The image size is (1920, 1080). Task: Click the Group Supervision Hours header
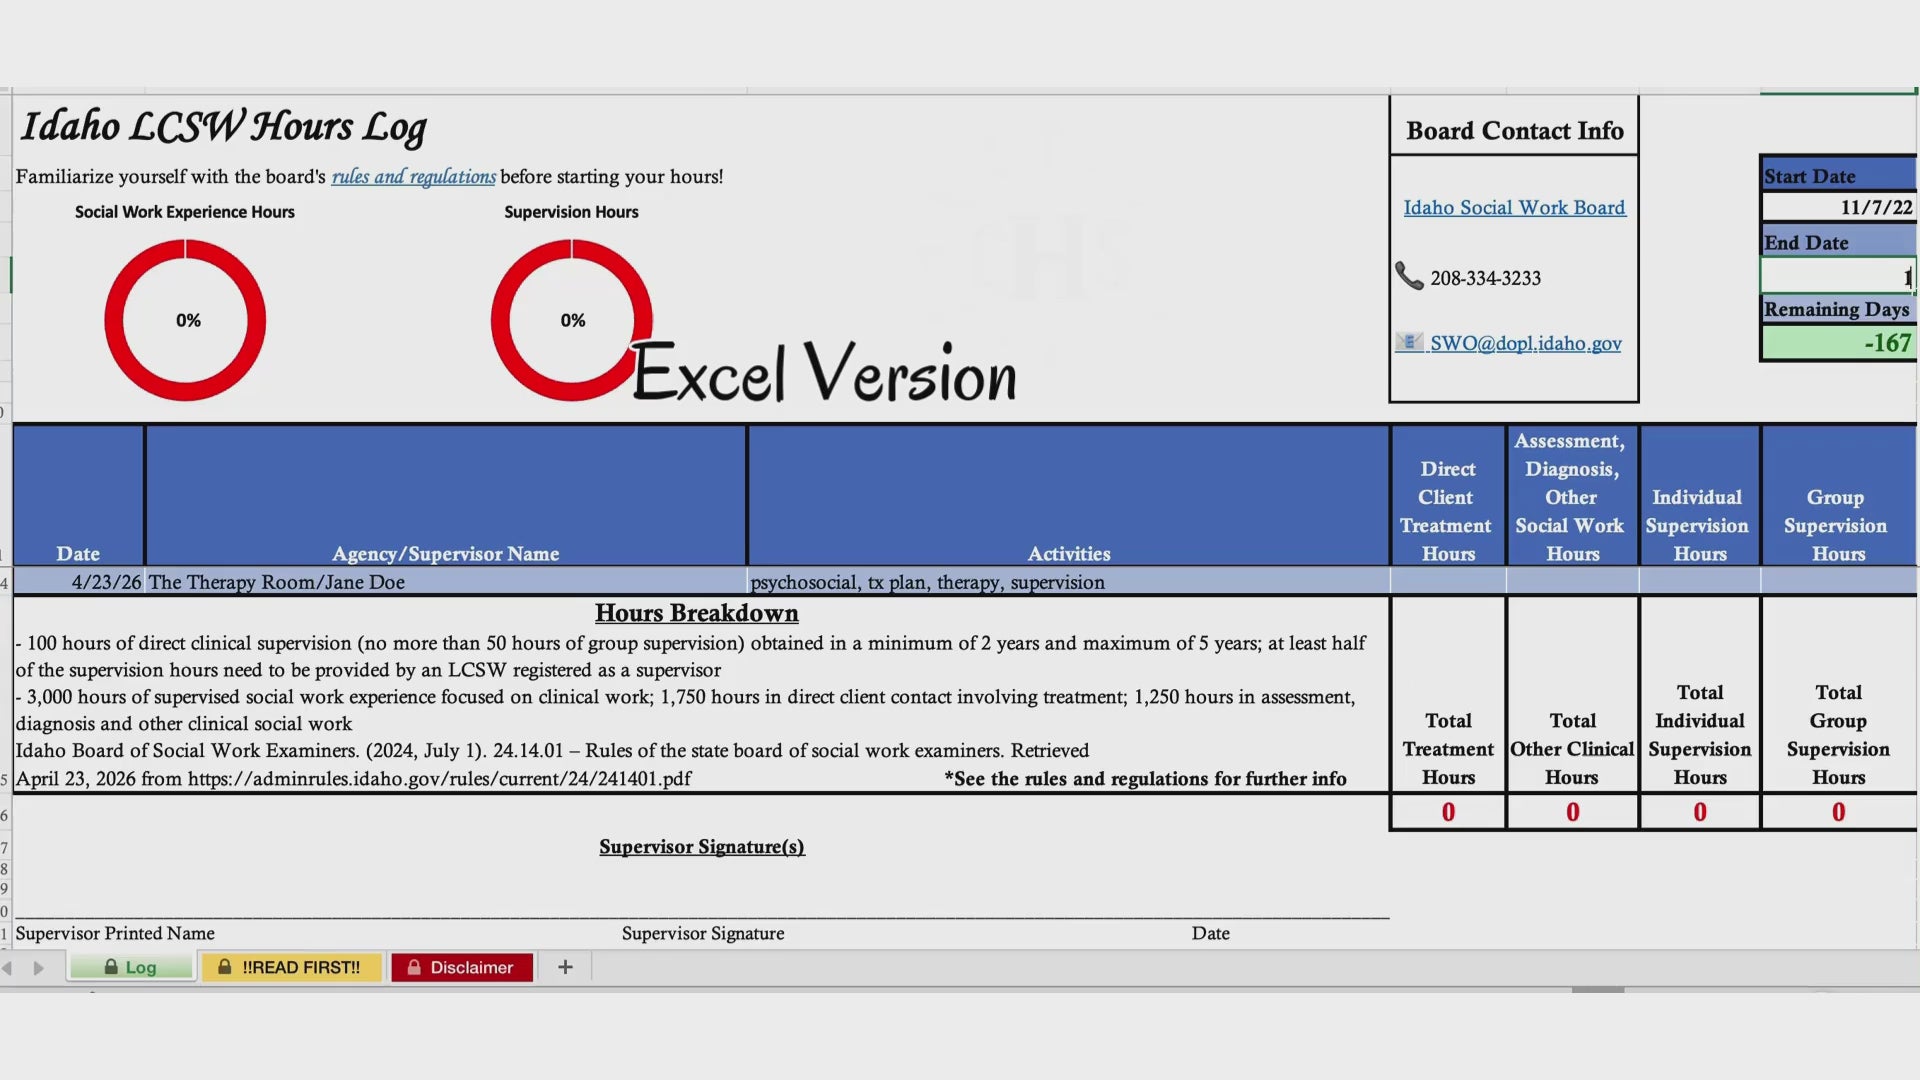(x=1838, y=496)
